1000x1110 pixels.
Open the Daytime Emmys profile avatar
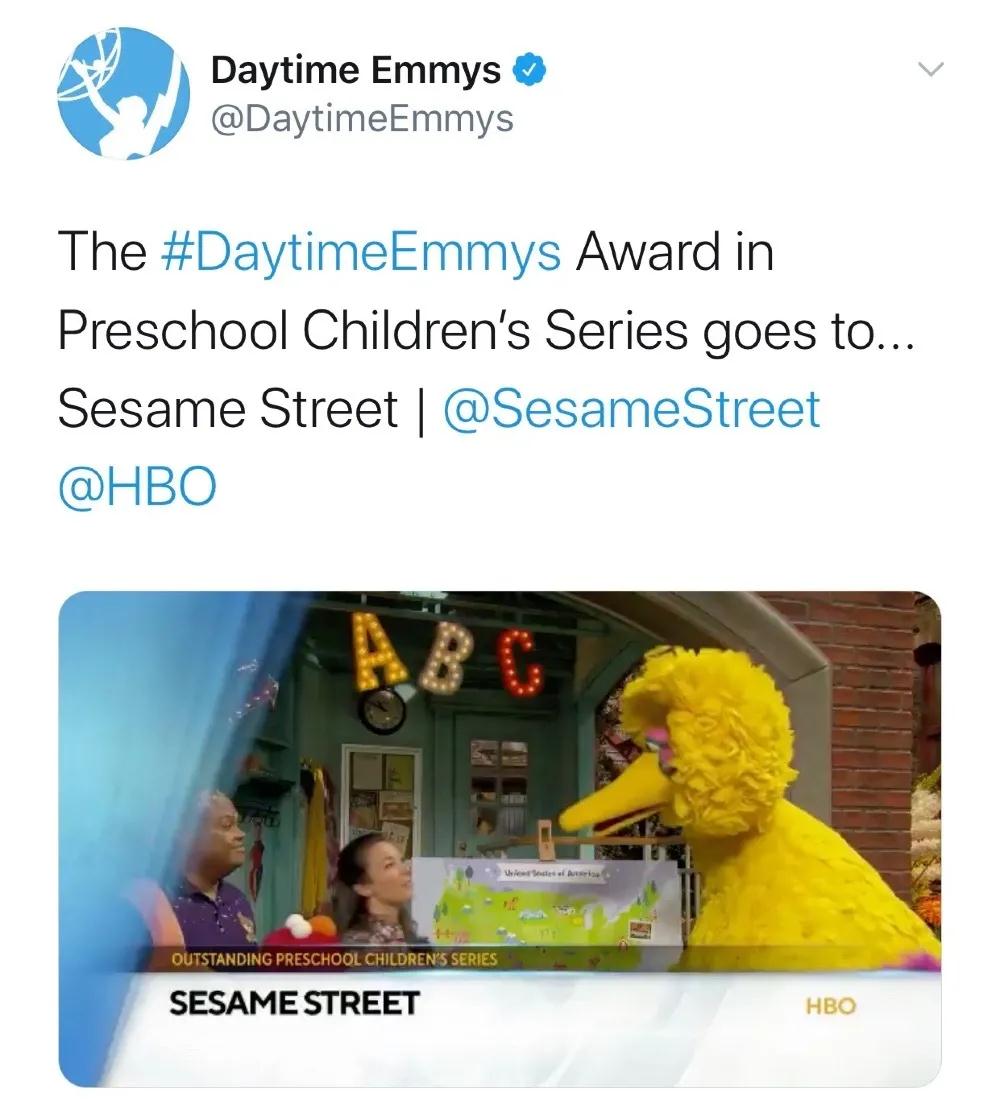pos(123,93)
